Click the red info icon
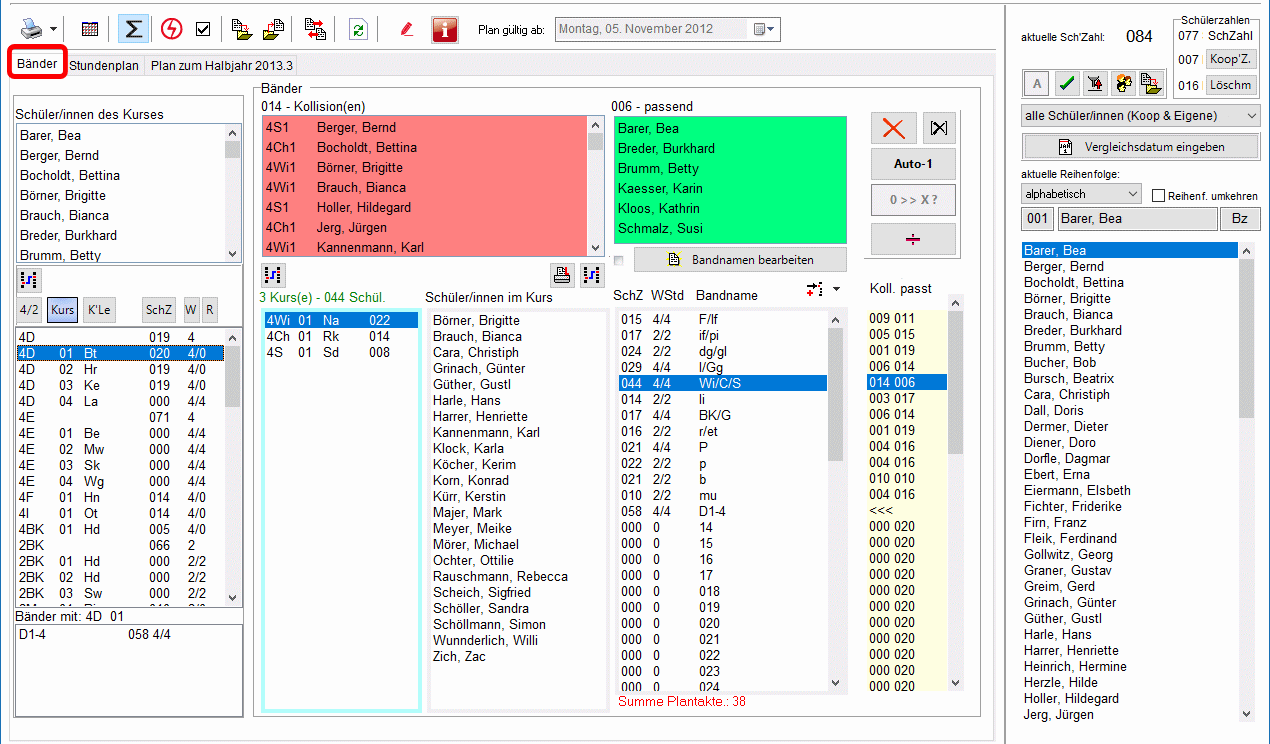The height and width of the screenshot is (744, 1270). click(x=445, y=29)
